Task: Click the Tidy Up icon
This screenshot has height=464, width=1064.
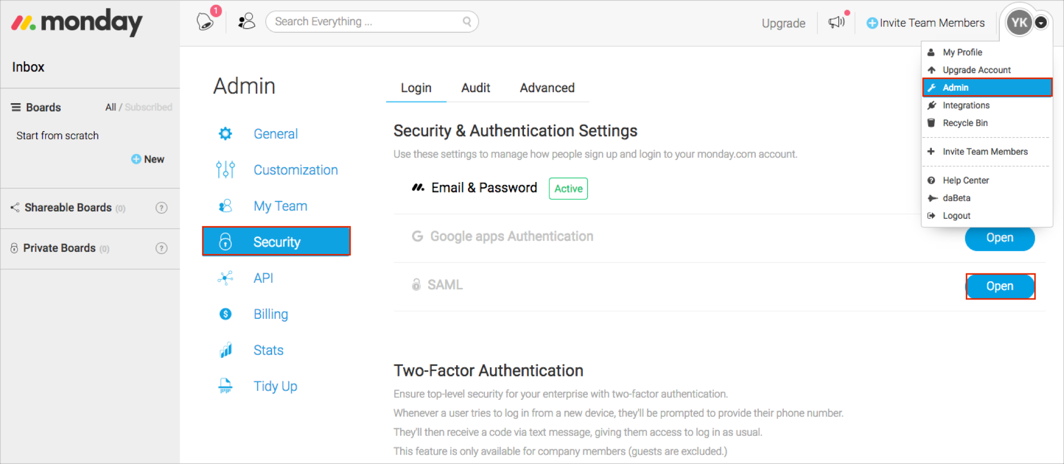Action: [226, 386]
